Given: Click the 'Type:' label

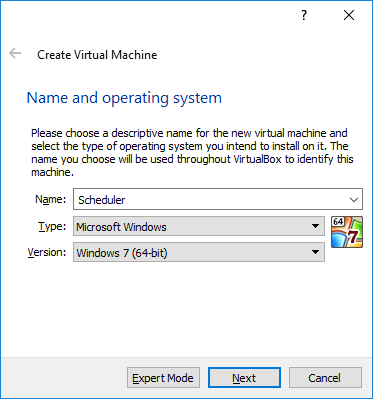Looking at the screenshot, I should pos(52,227).
